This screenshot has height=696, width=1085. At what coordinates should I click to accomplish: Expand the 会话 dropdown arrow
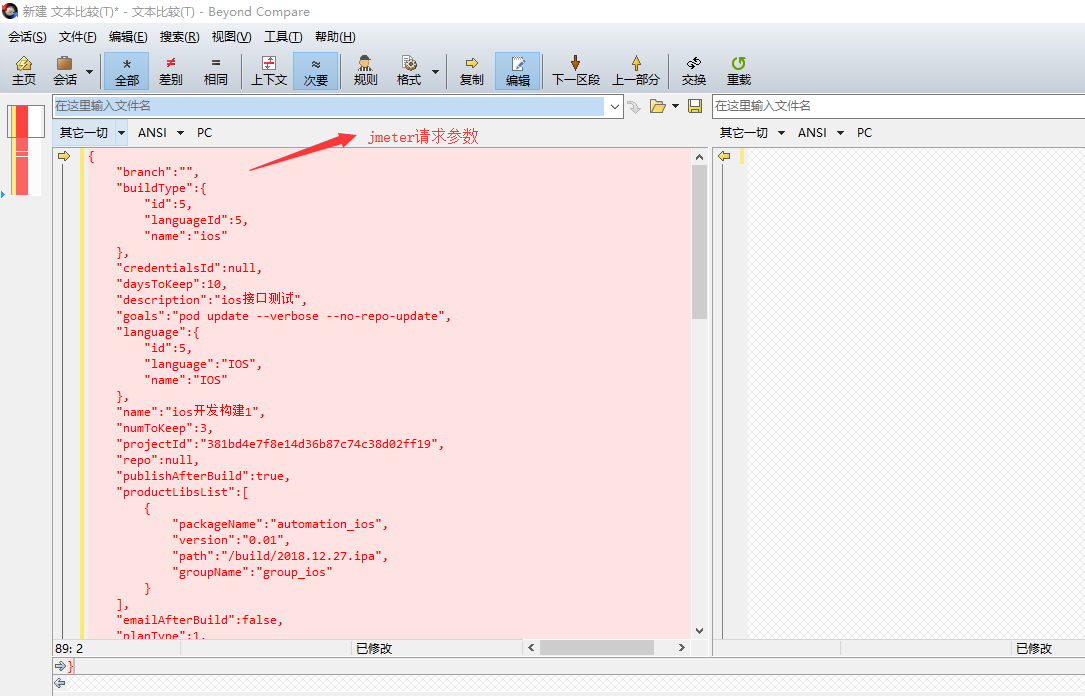(89, 71)
